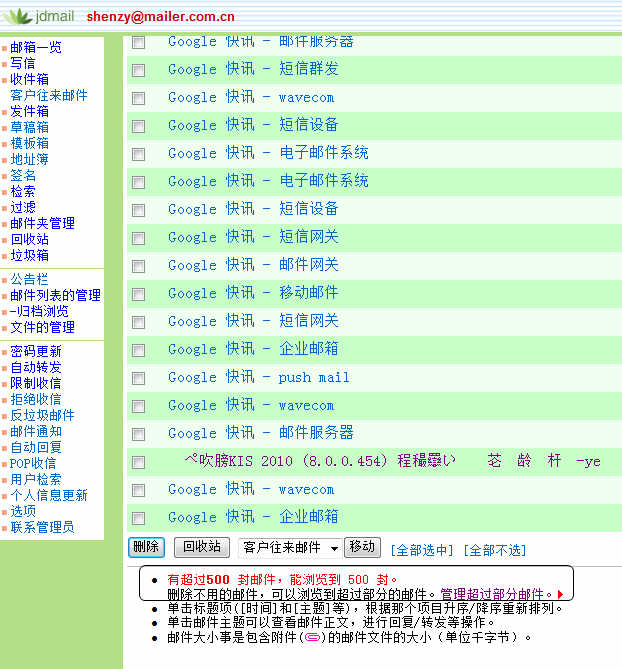
Task: Open the 过滤 filter link
Action: (23, 207)
